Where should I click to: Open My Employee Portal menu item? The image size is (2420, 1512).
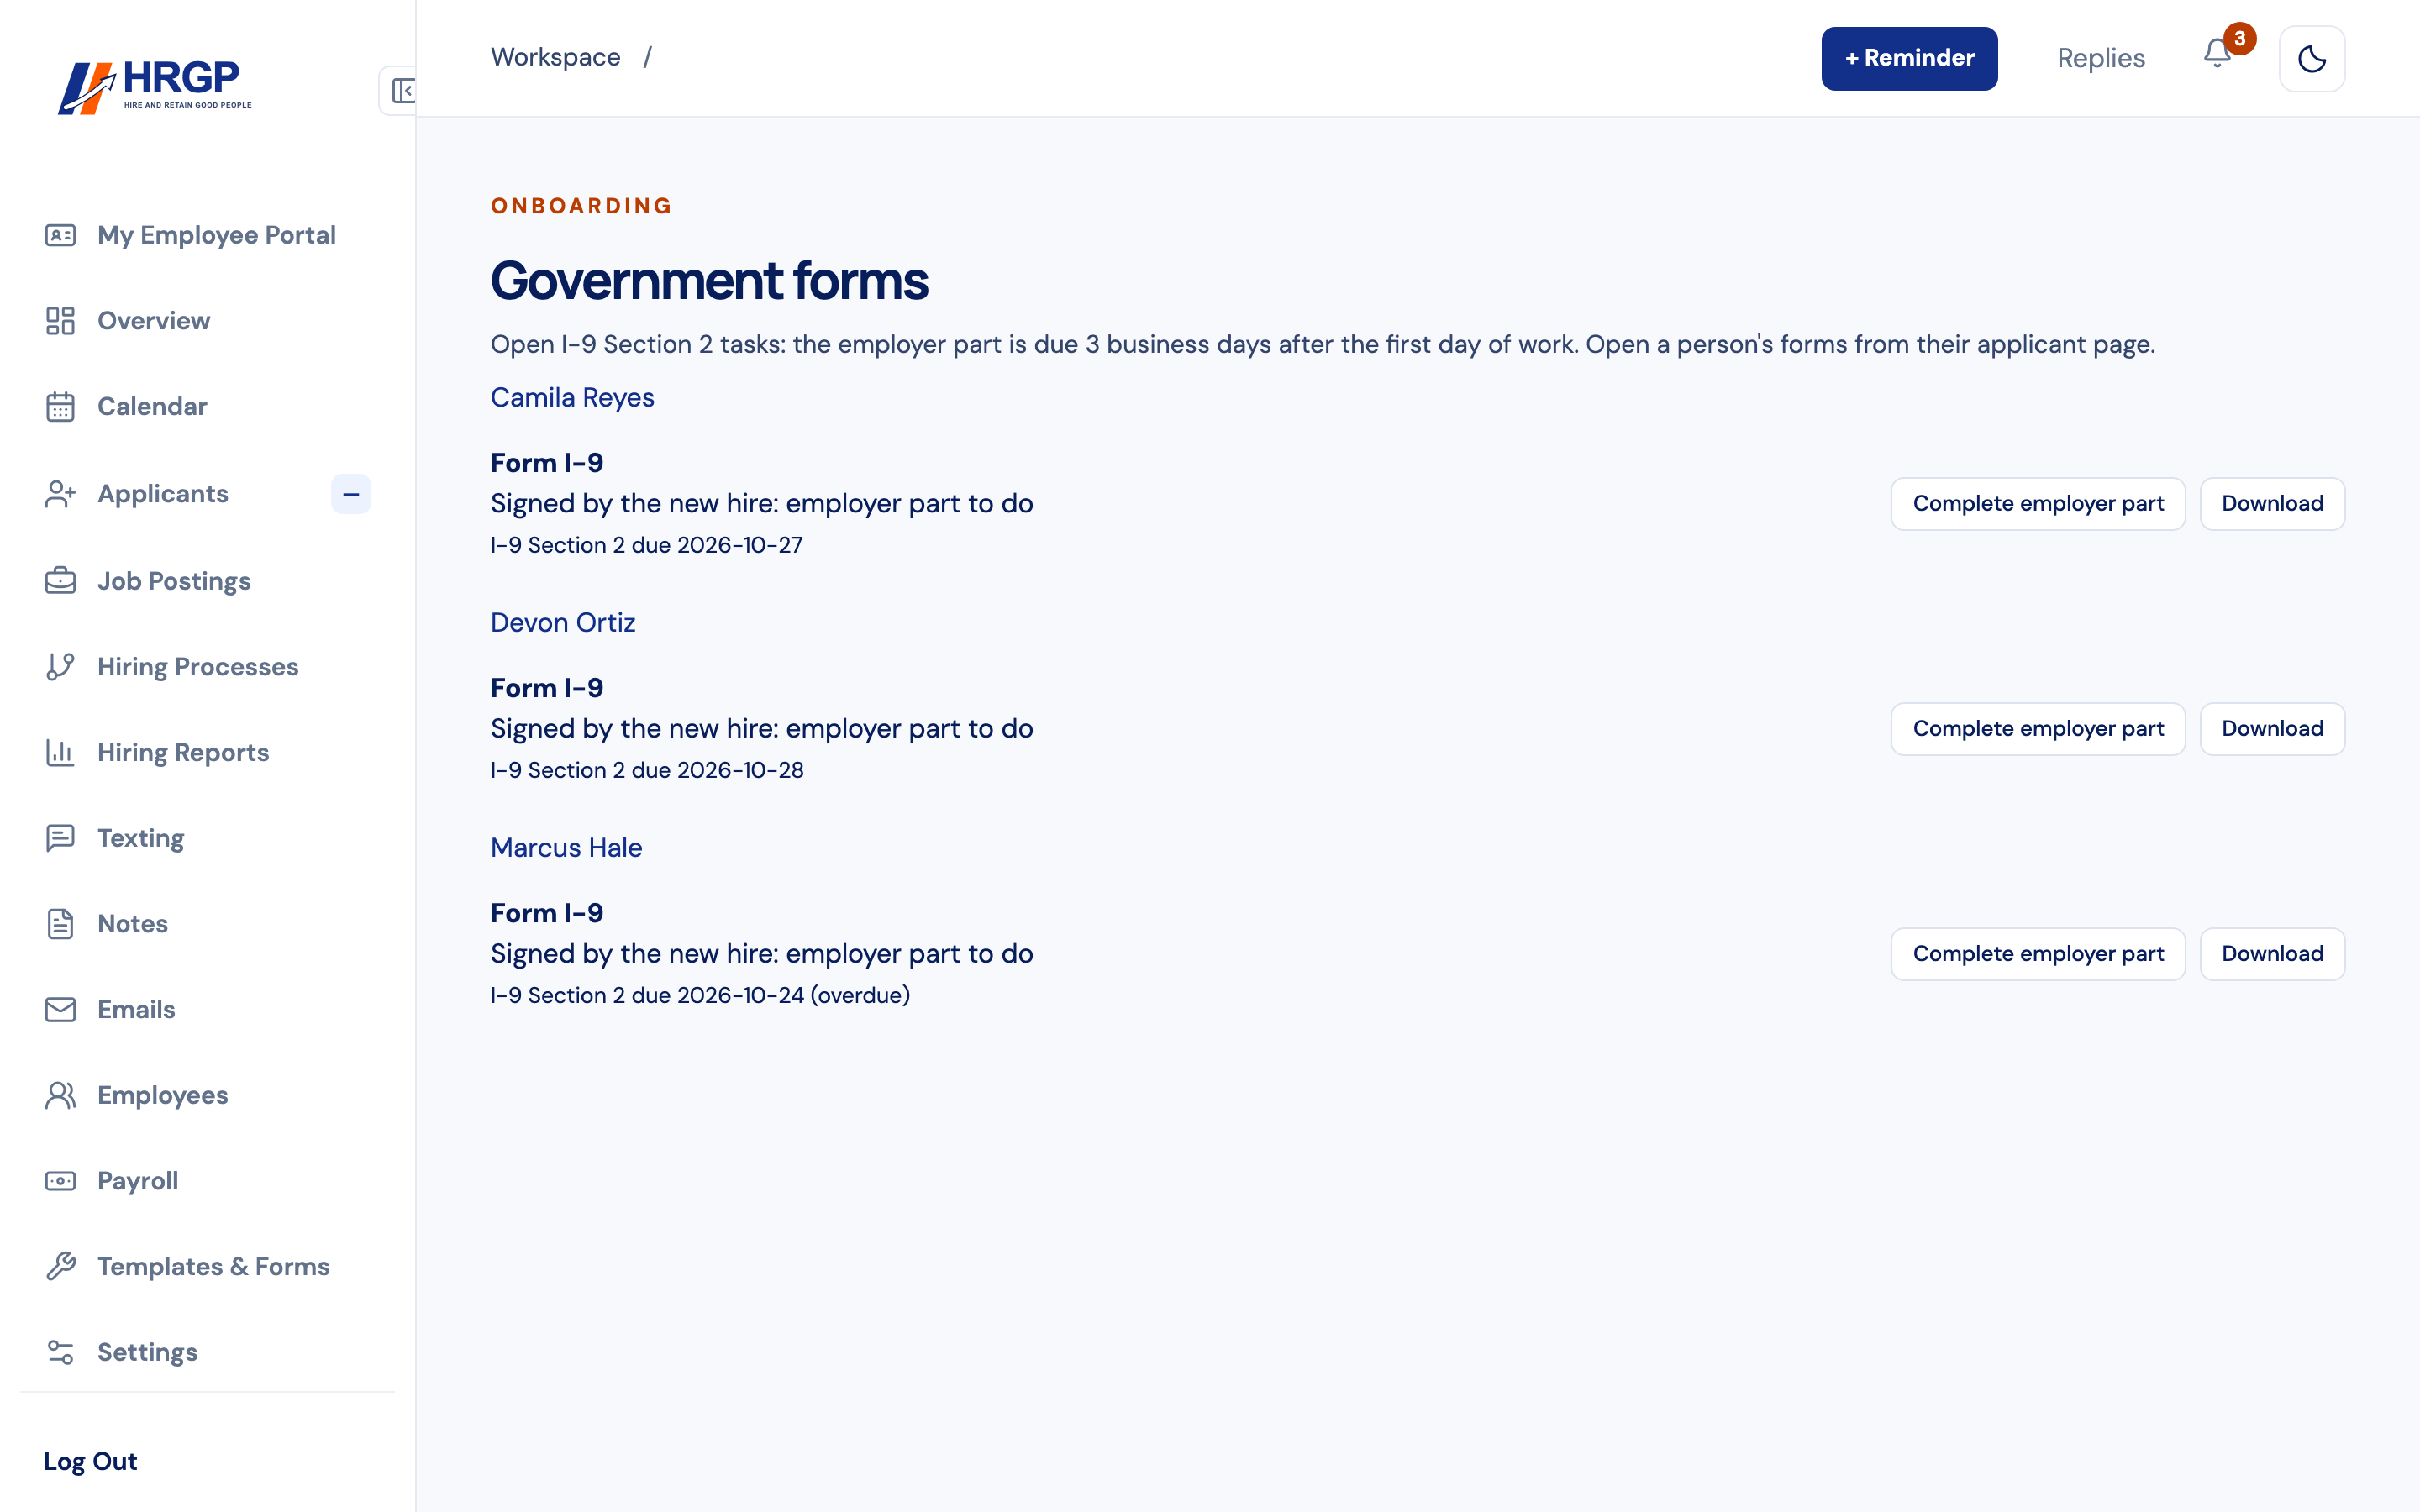click(207, 235)
